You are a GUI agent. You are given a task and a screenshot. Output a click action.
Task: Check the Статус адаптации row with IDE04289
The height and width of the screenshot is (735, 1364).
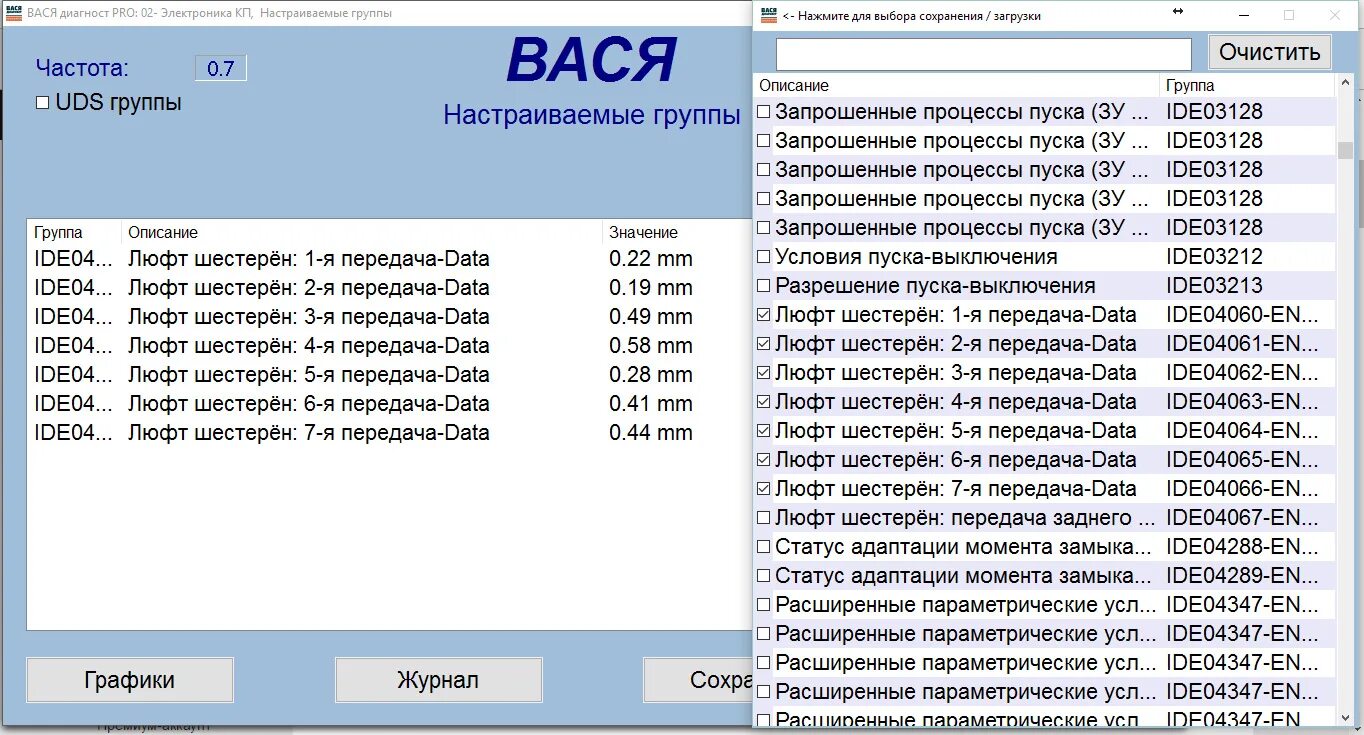764,576
